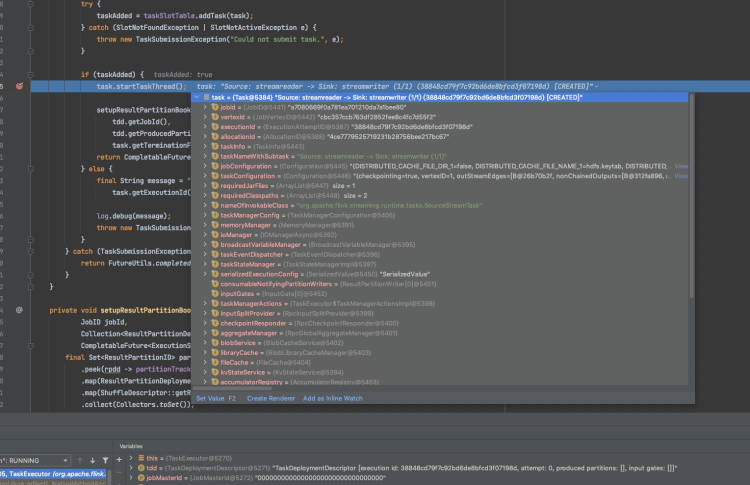Expand the serializedExecutionConfig field
Viewport: 750px width, 485px height.
205,274
